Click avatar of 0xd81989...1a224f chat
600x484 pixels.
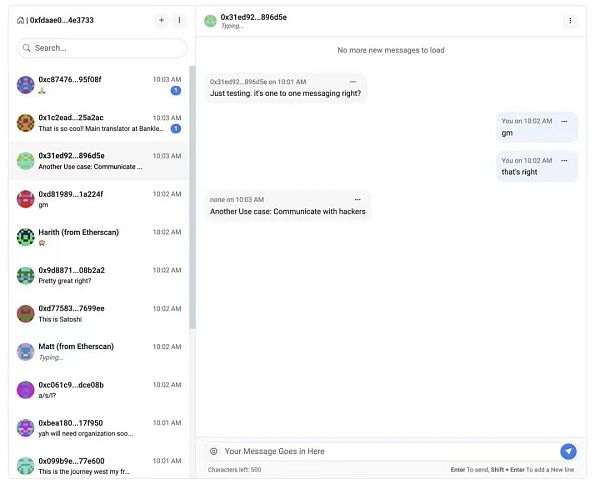(26, 199)
